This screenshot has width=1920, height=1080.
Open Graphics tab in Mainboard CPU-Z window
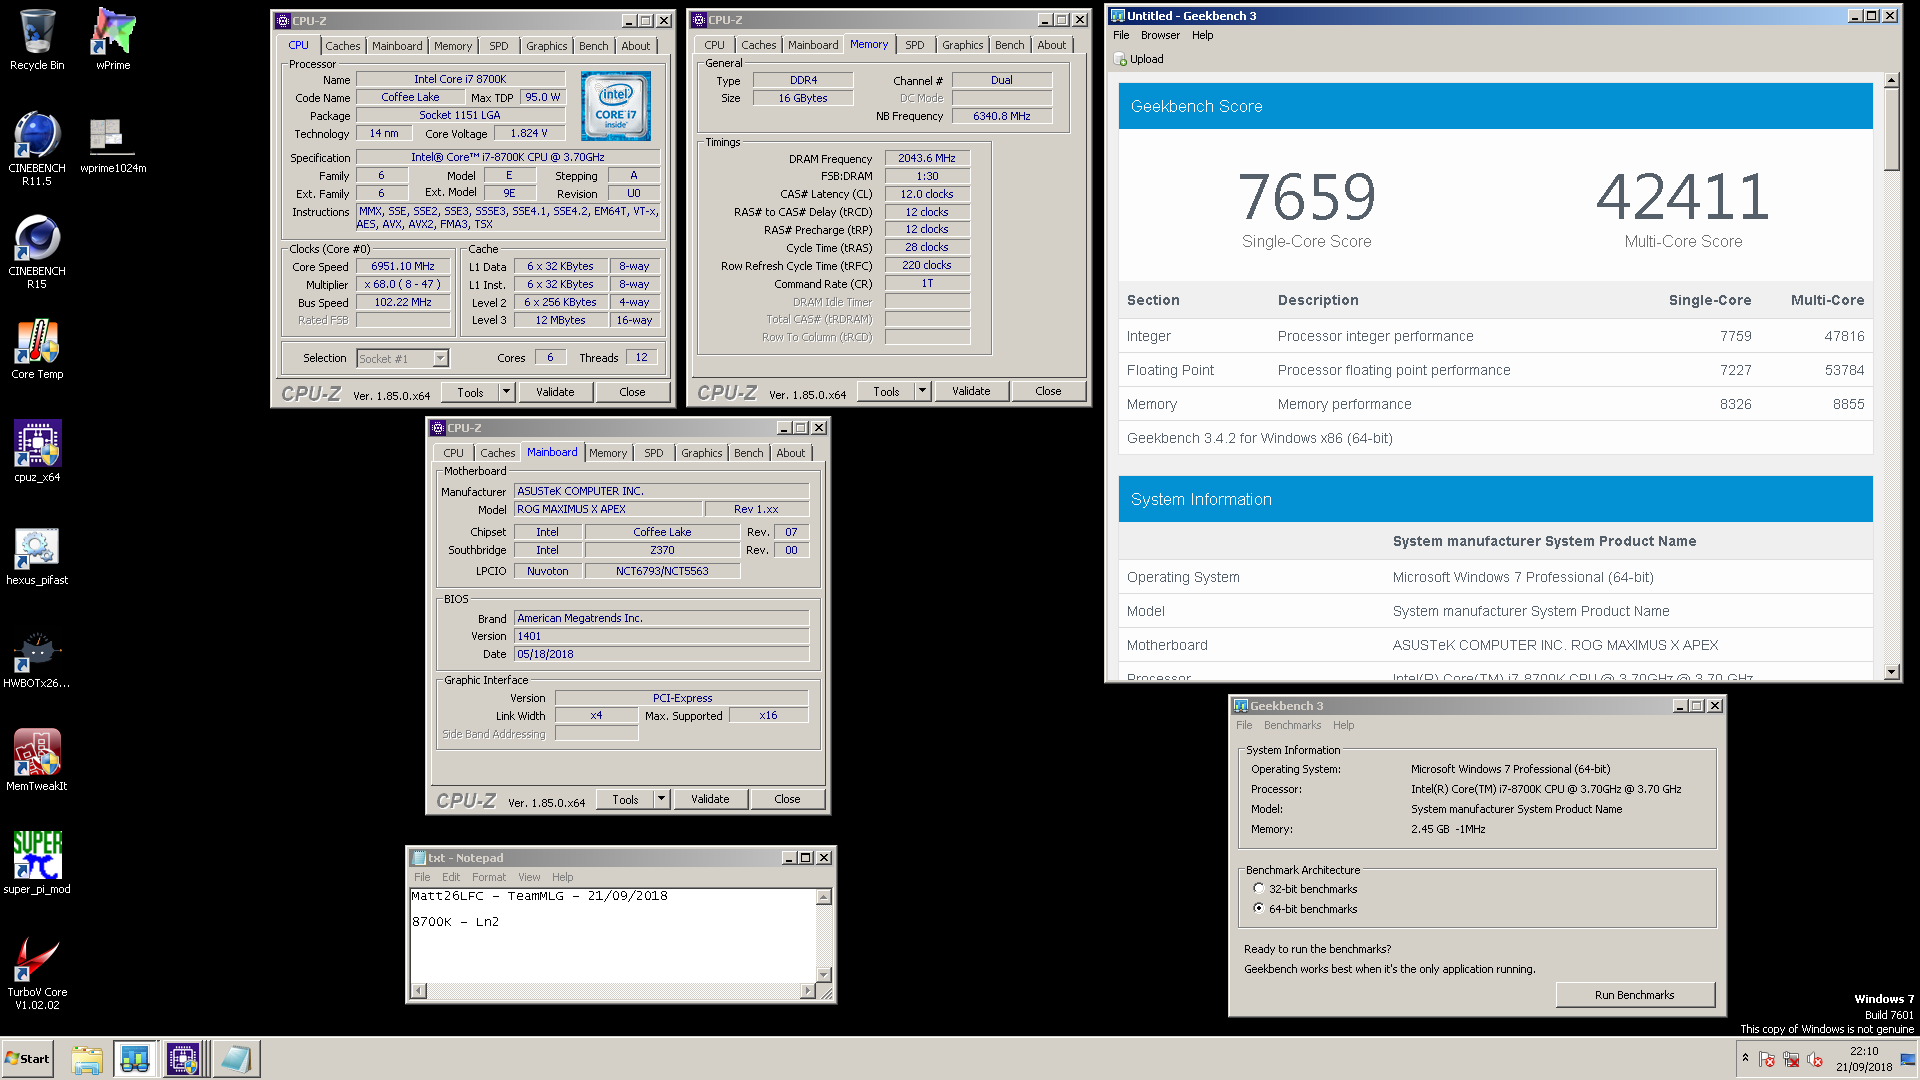tap(701, 453)
